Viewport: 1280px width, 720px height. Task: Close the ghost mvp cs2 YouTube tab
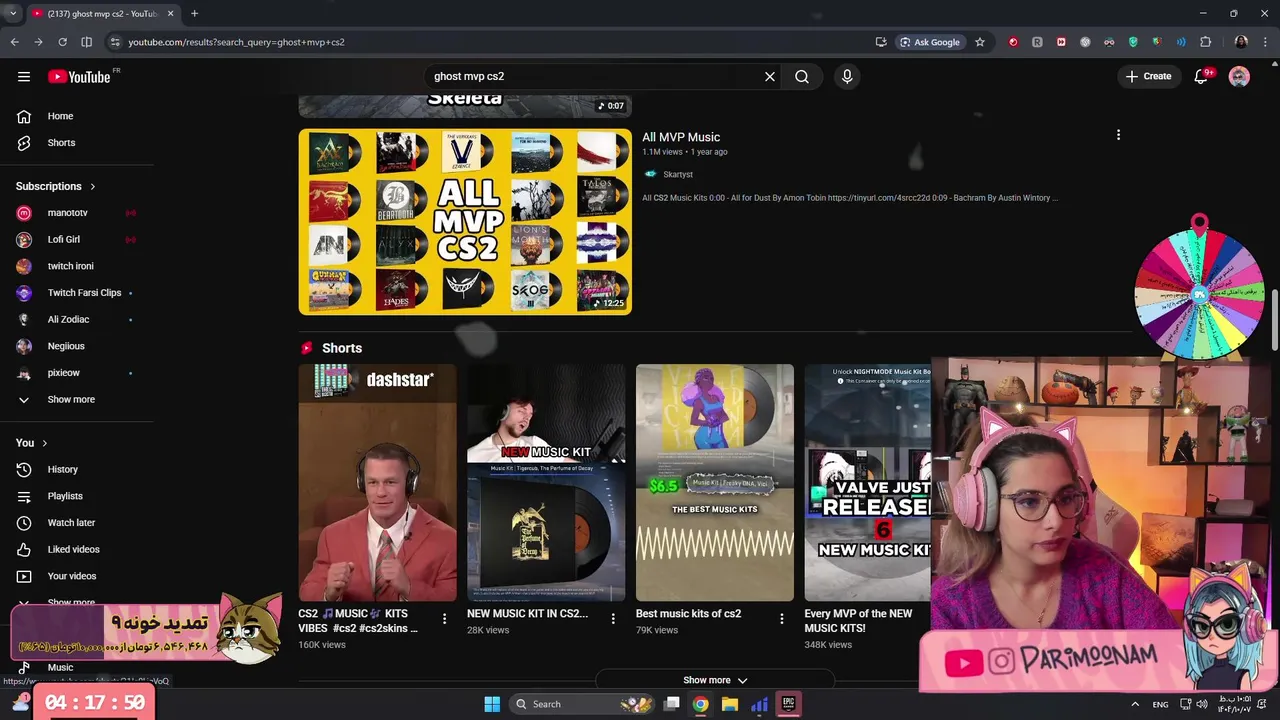point(170,13)
